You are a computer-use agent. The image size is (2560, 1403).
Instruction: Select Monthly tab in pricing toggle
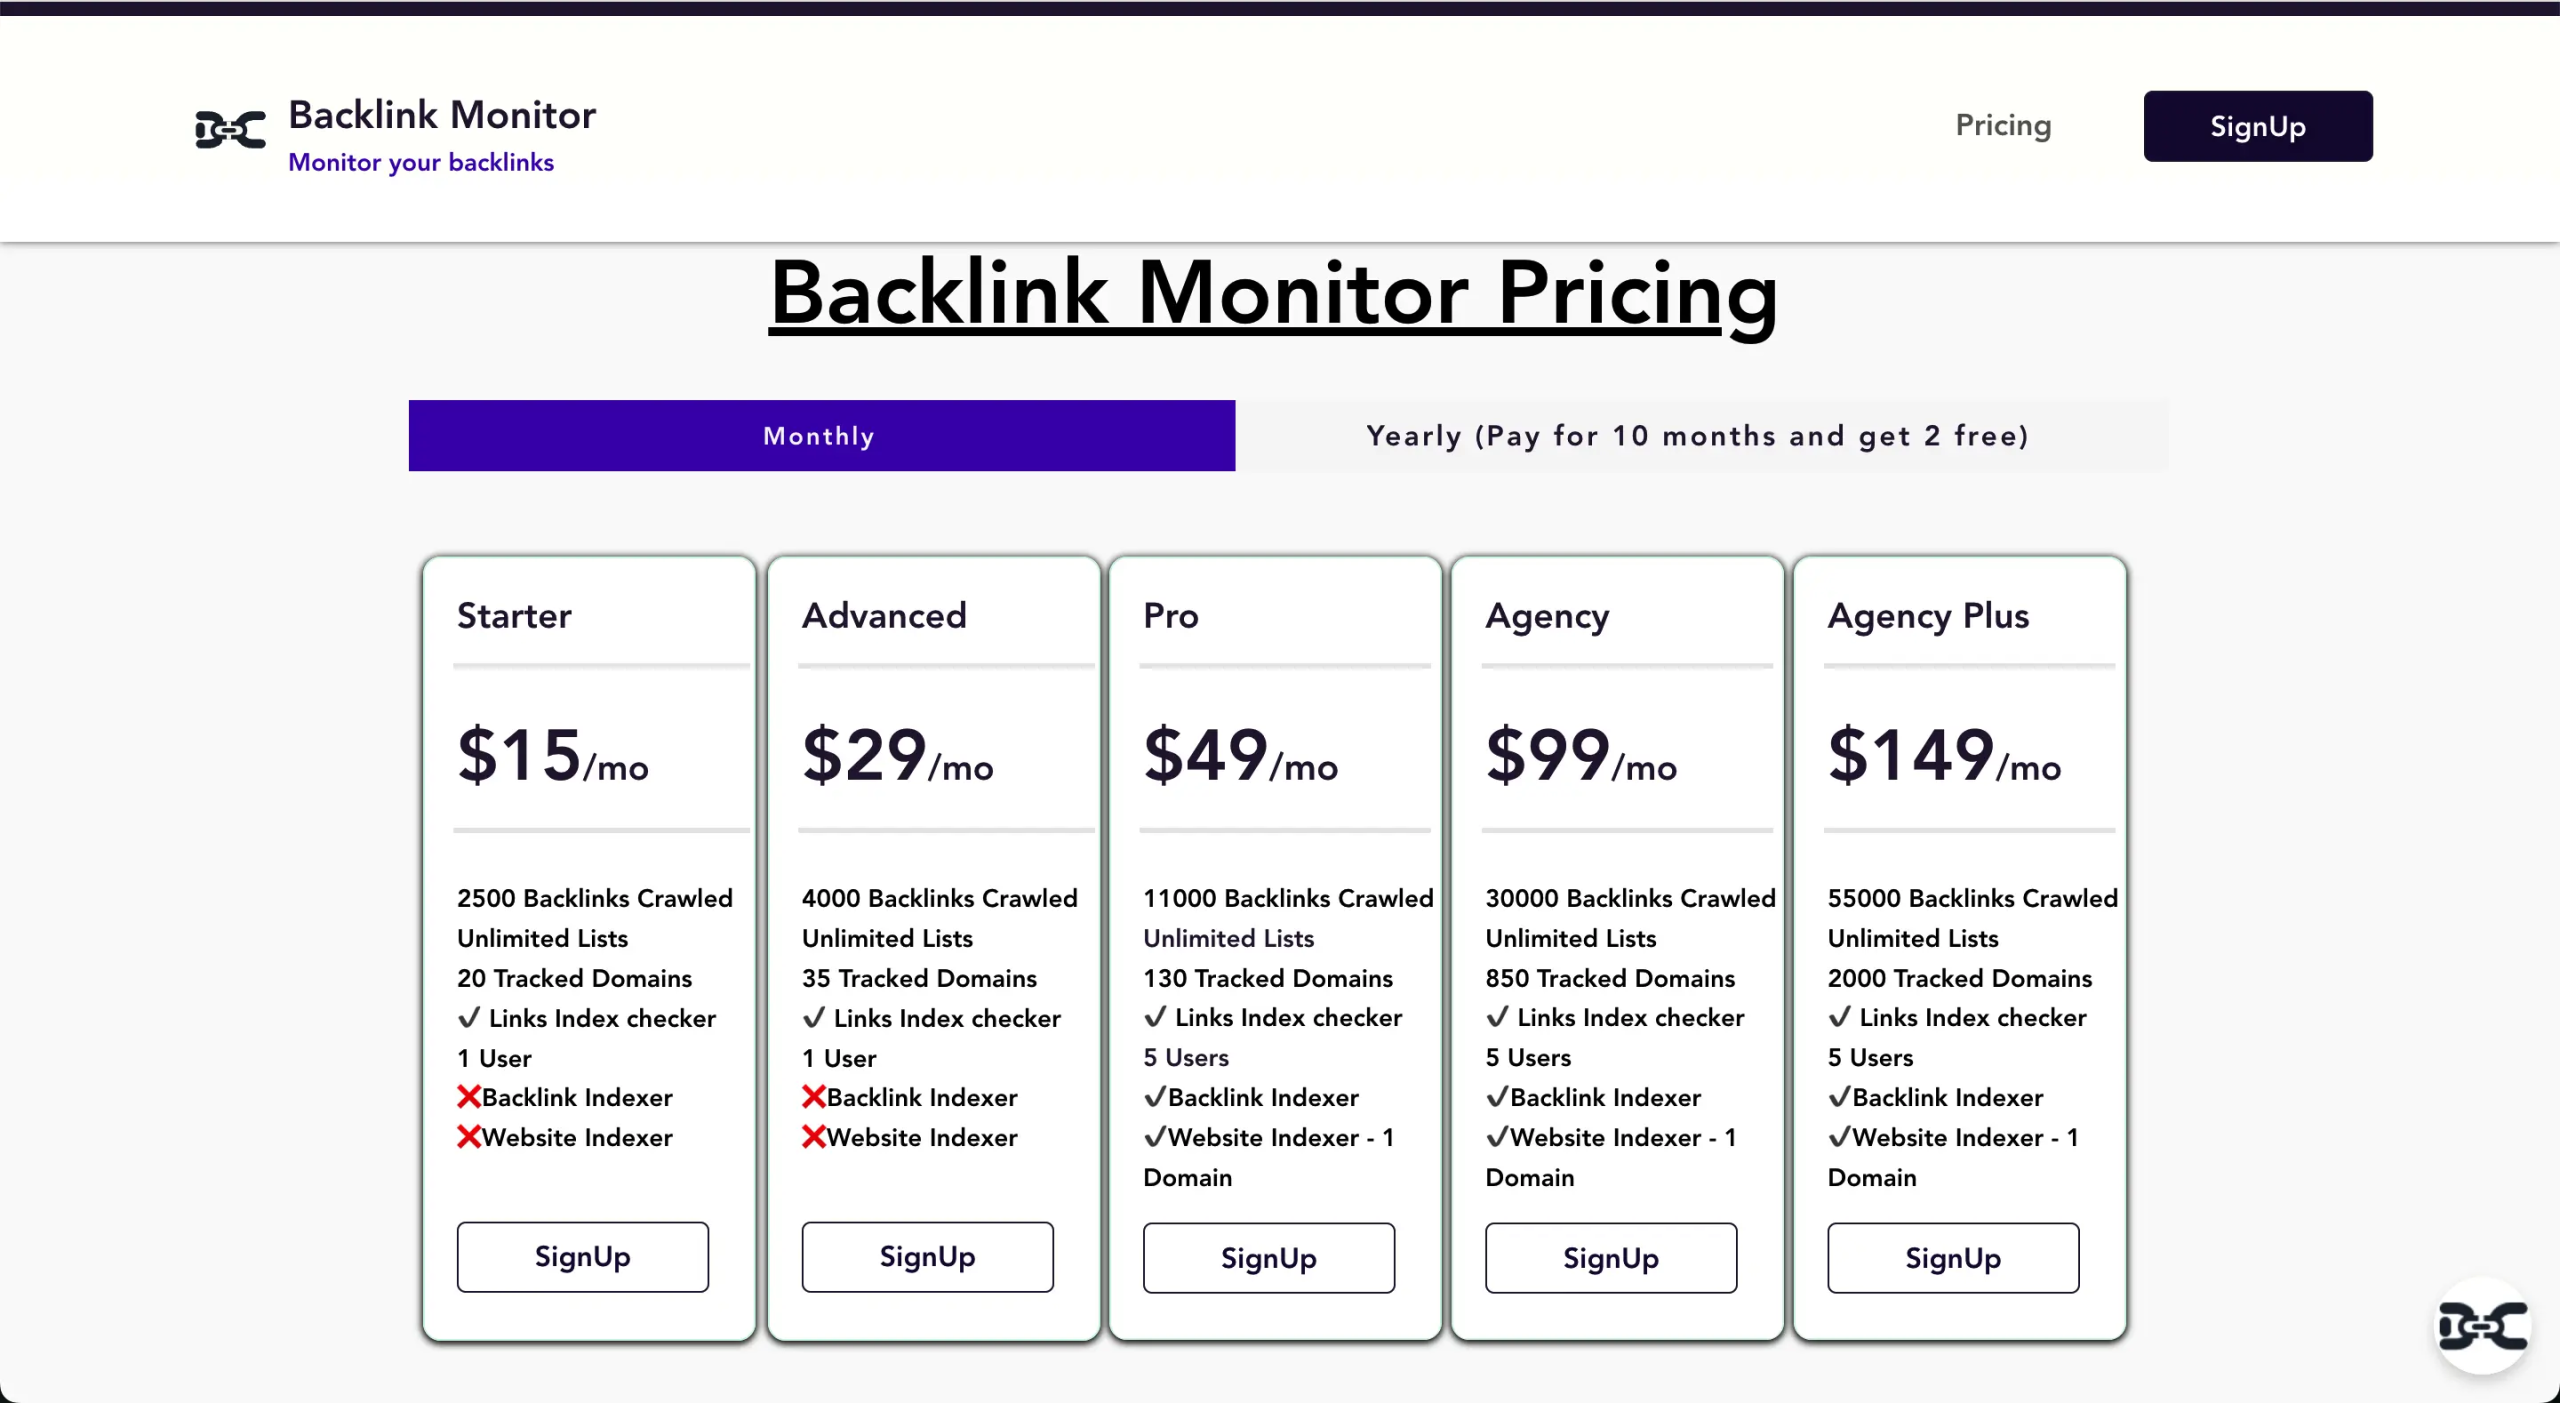pyautogui.click(x=821, y=434)
